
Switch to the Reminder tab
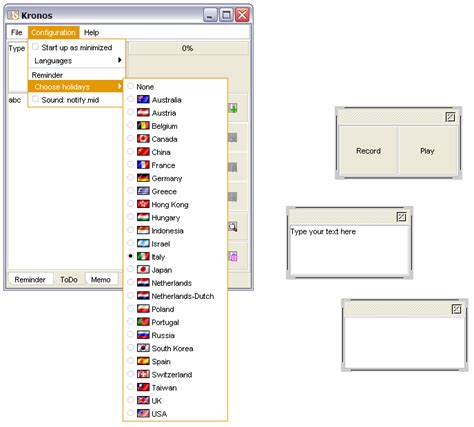pos(30,279)
